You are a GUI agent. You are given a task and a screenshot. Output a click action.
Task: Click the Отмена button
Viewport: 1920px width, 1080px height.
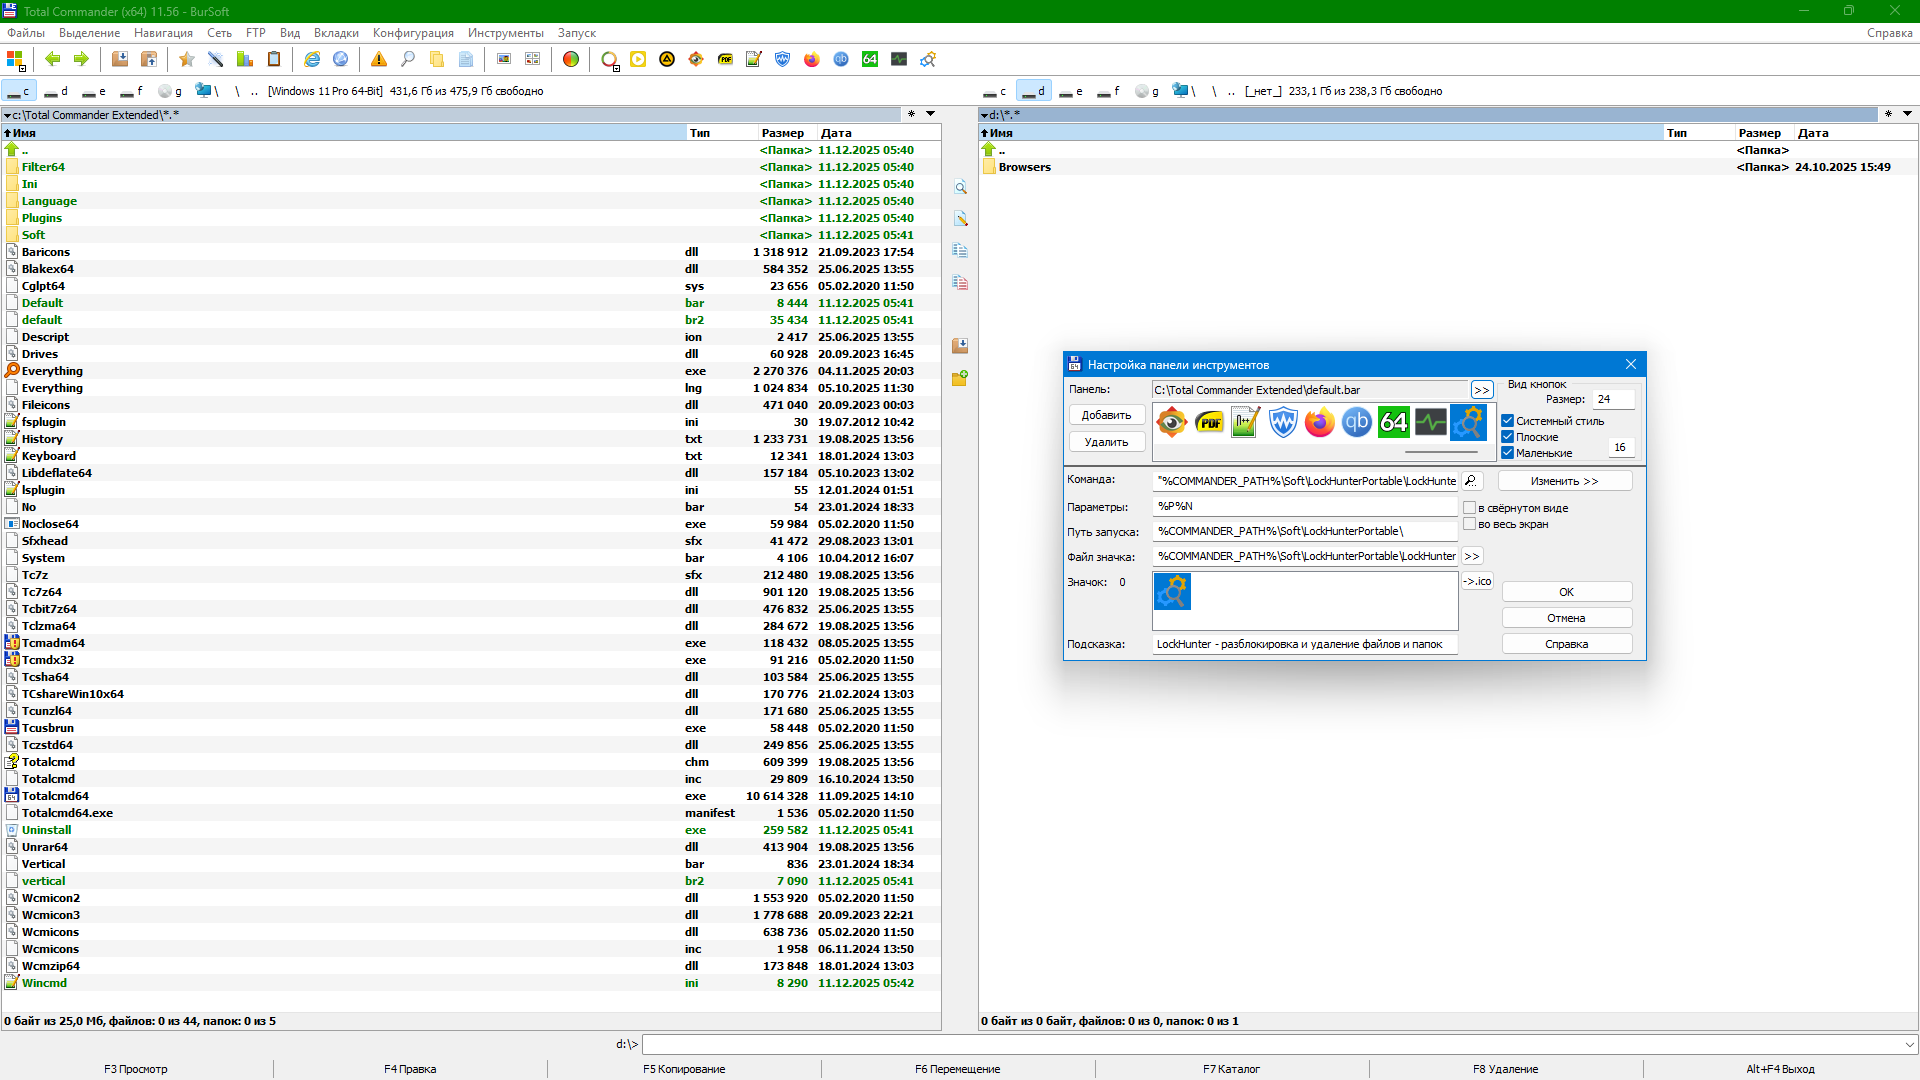pos(1566,618)
